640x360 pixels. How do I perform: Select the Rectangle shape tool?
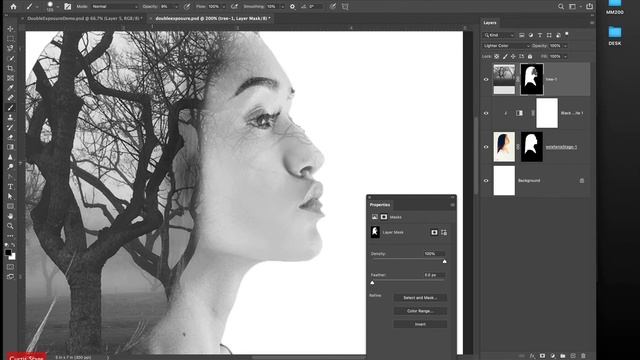pos(11,206)
